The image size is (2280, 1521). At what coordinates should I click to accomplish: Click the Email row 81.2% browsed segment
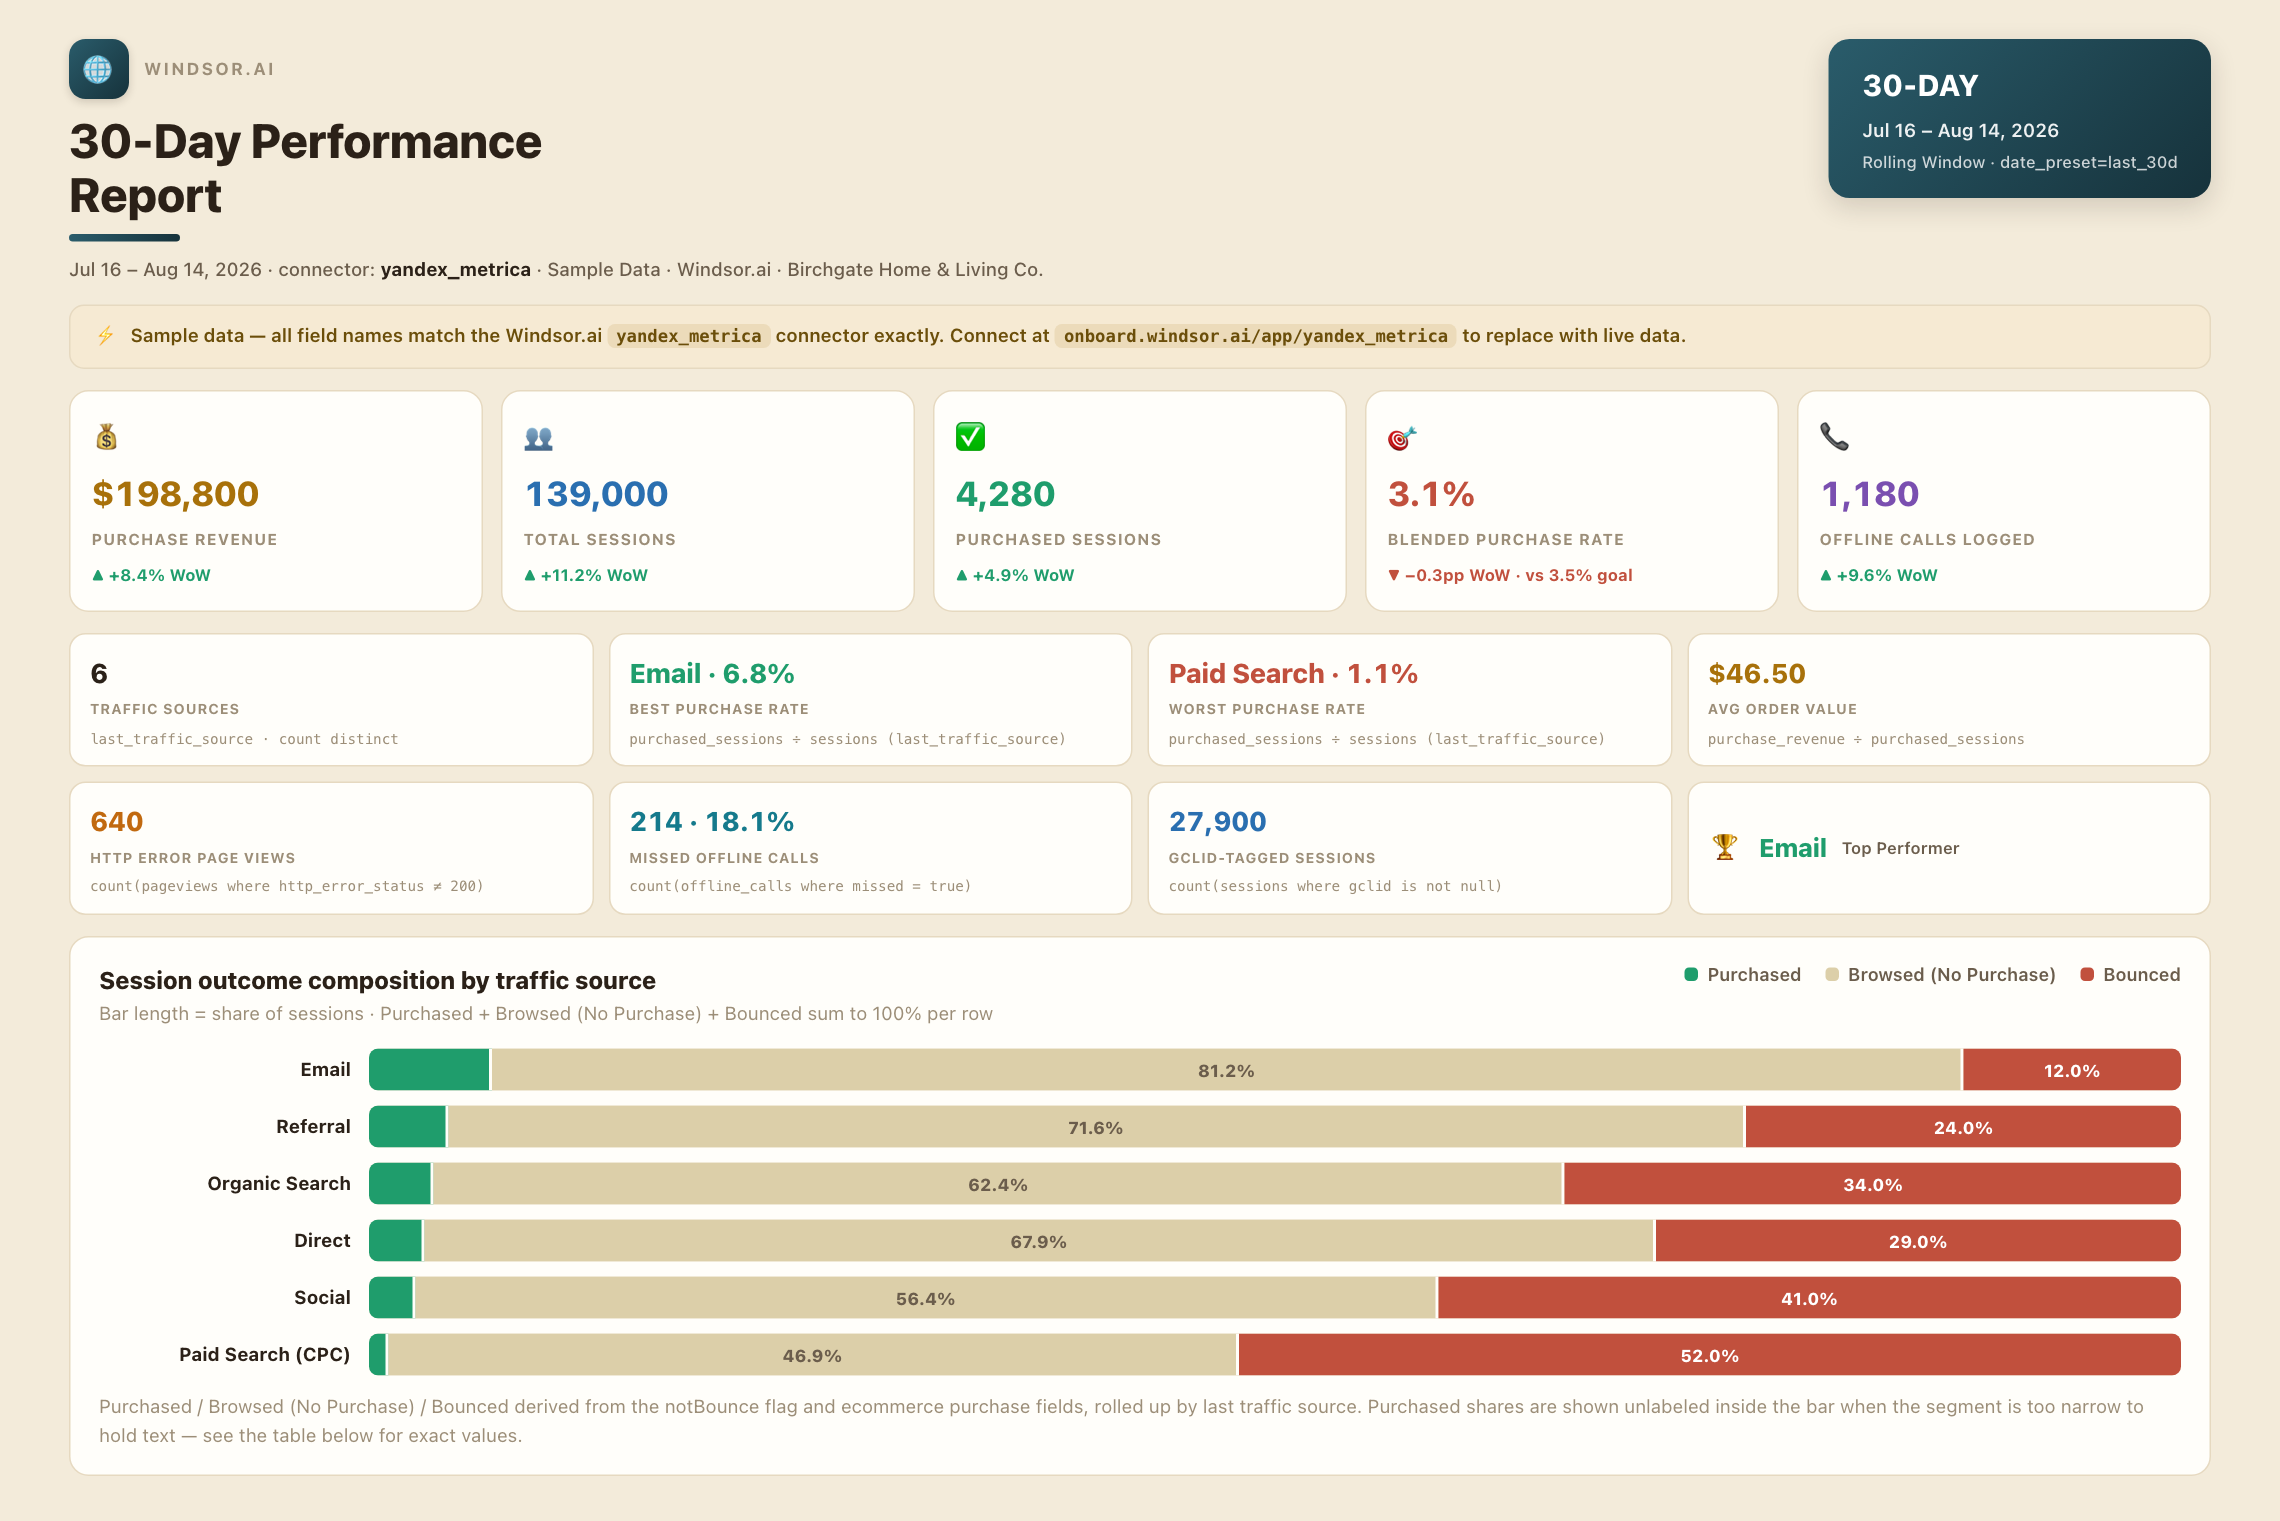(x=1226, y=1070)
